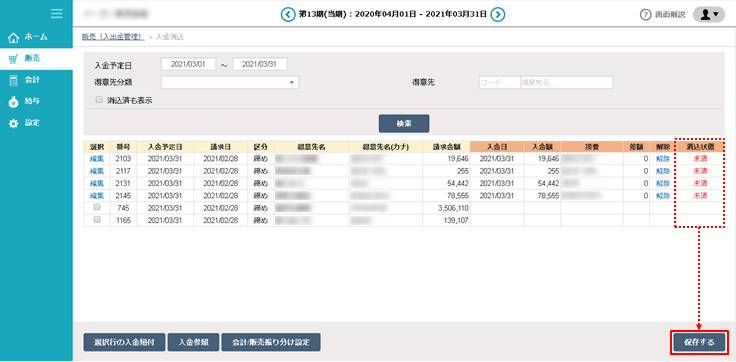Open the hamburger menu in sidebar

click(x=57, y=14)
